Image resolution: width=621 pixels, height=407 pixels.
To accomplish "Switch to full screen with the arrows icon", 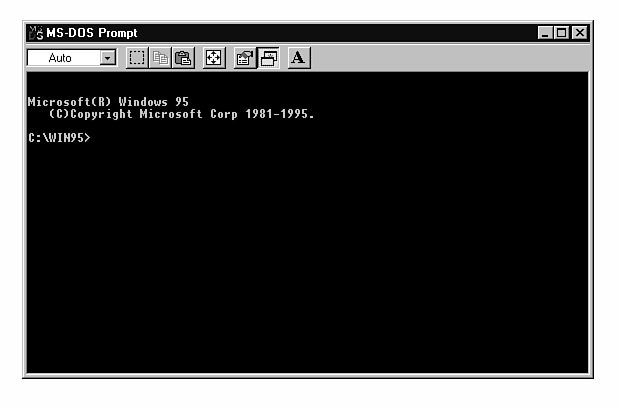I will point(214,58).
